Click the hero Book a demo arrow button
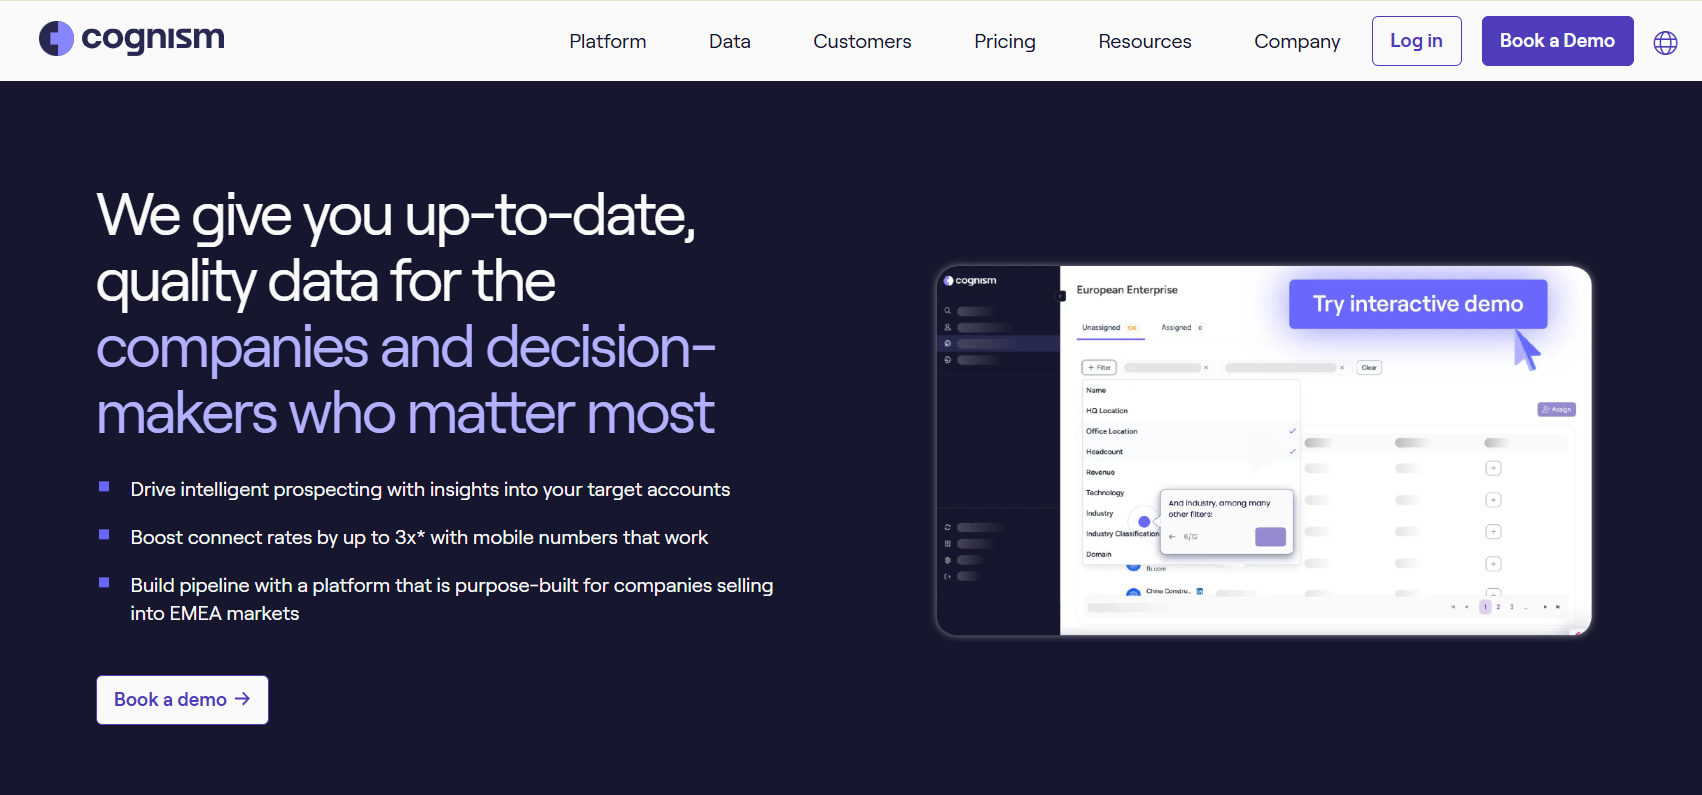This screenshot has height=795, width=1702. click(x=182, y=700)
